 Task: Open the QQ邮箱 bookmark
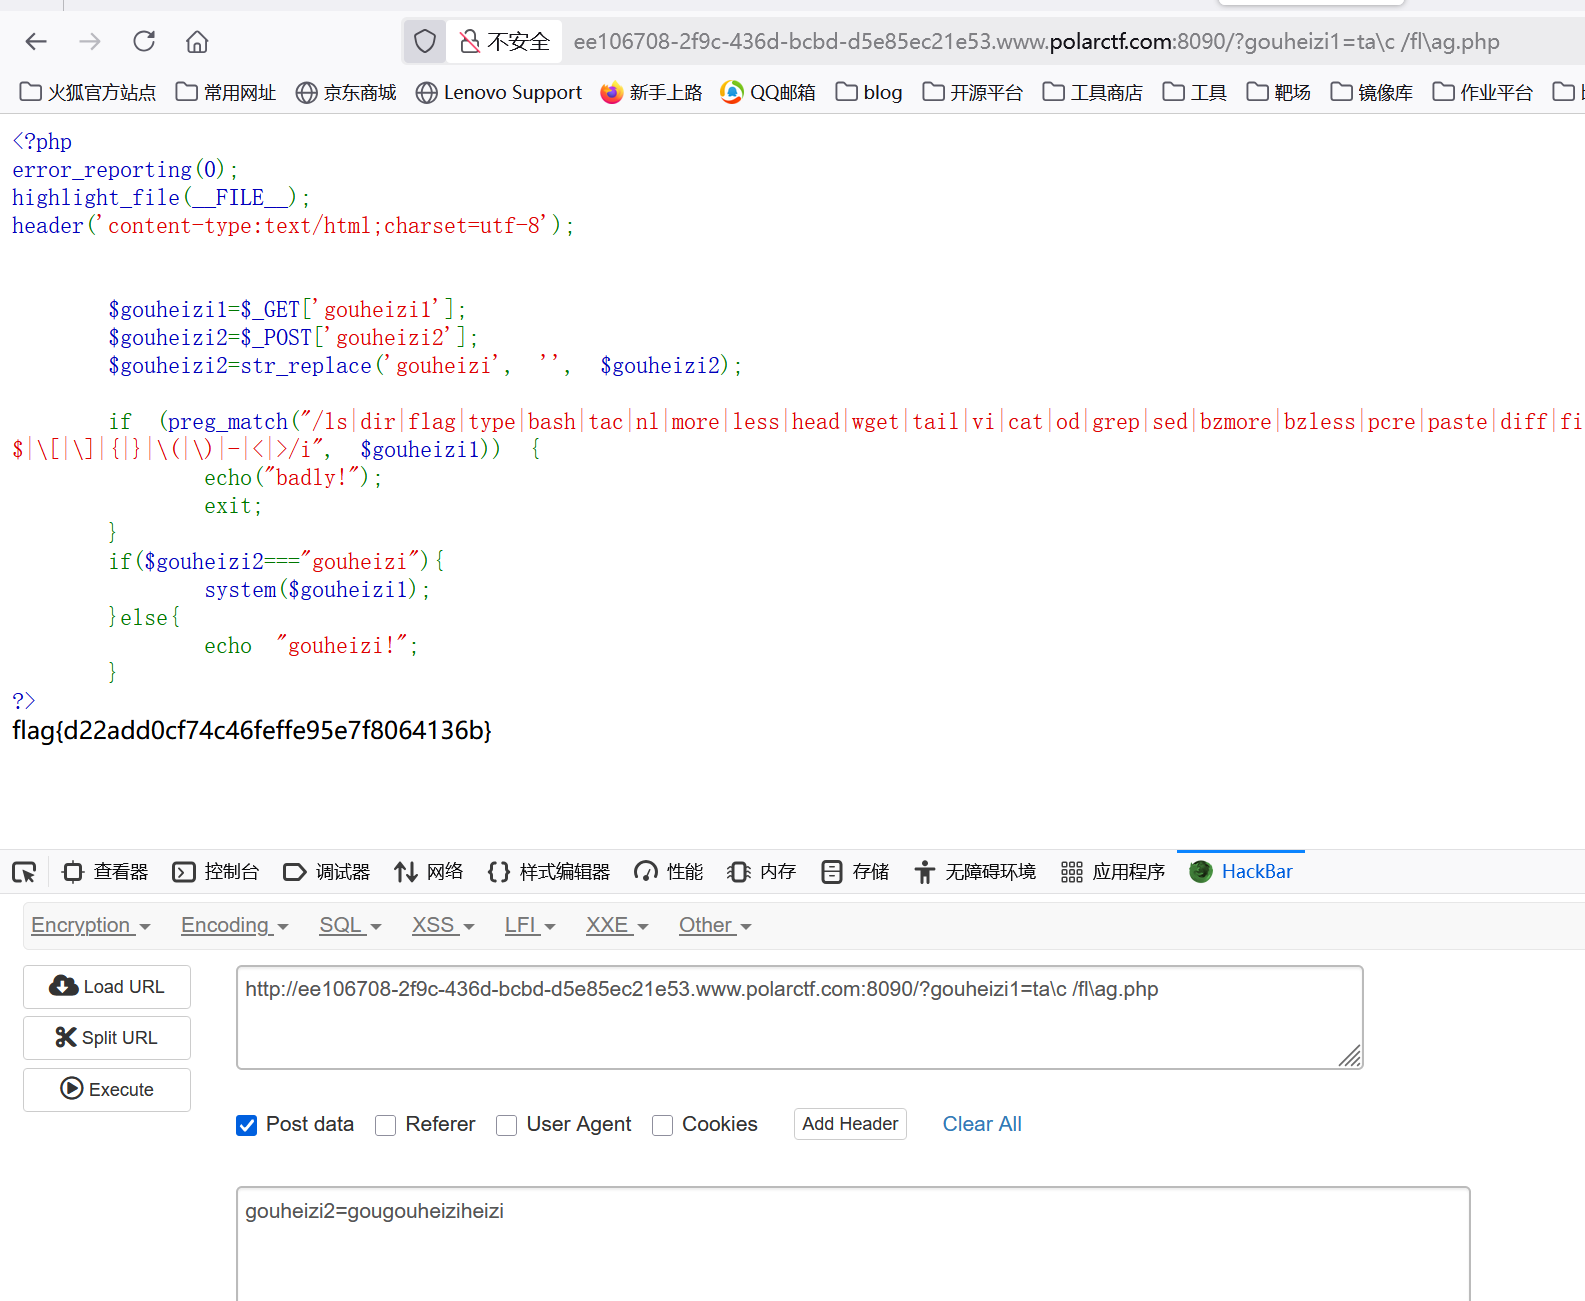[768, 92]
